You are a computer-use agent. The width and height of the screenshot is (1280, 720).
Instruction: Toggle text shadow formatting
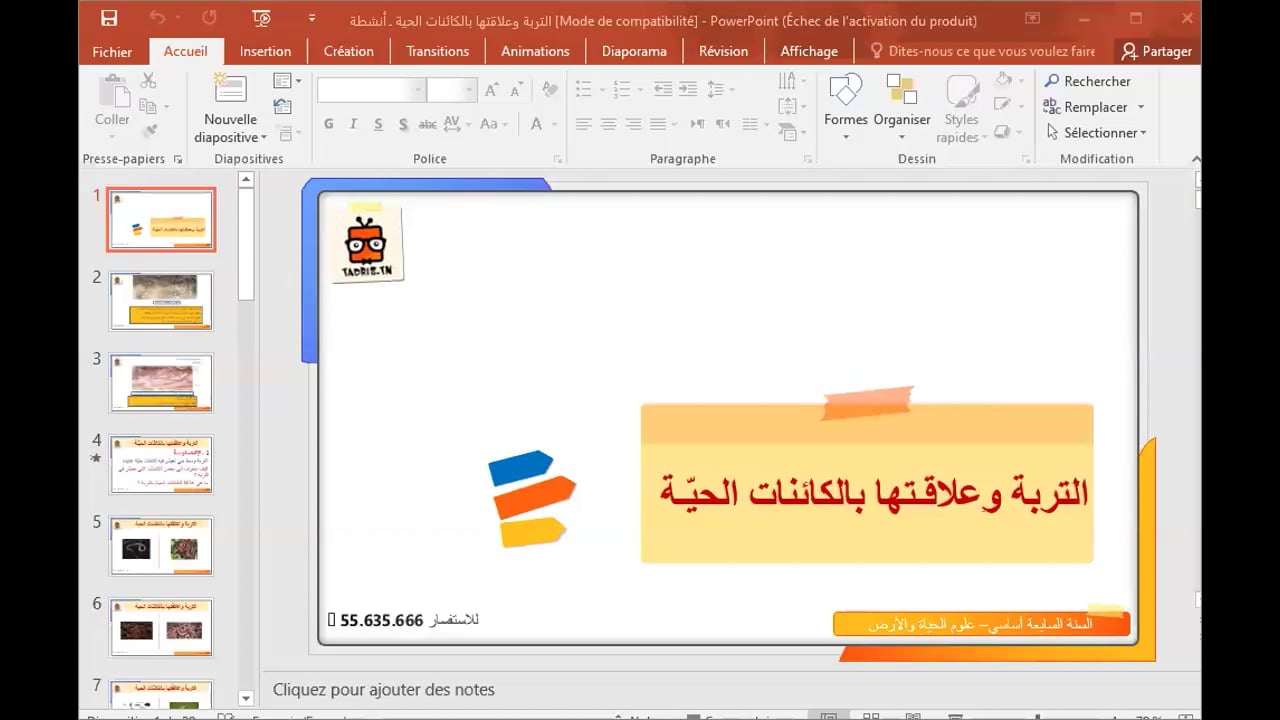403,124
